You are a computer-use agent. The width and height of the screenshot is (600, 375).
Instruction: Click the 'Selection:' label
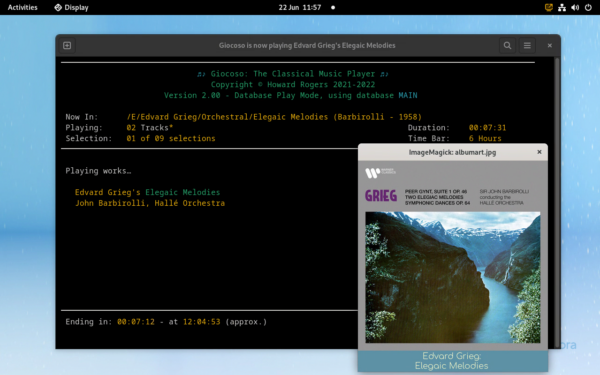(89, 138)
